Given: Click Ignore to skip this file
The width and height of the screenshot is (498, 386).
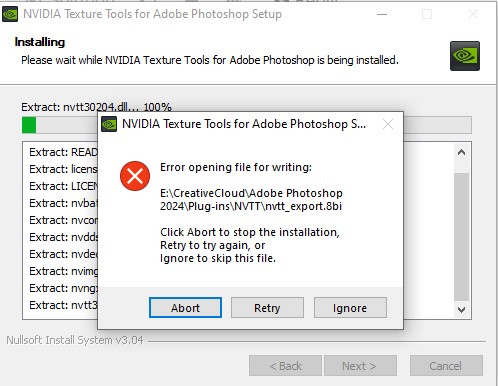Looking at the screenshot, I should click(x=350, y=307).
